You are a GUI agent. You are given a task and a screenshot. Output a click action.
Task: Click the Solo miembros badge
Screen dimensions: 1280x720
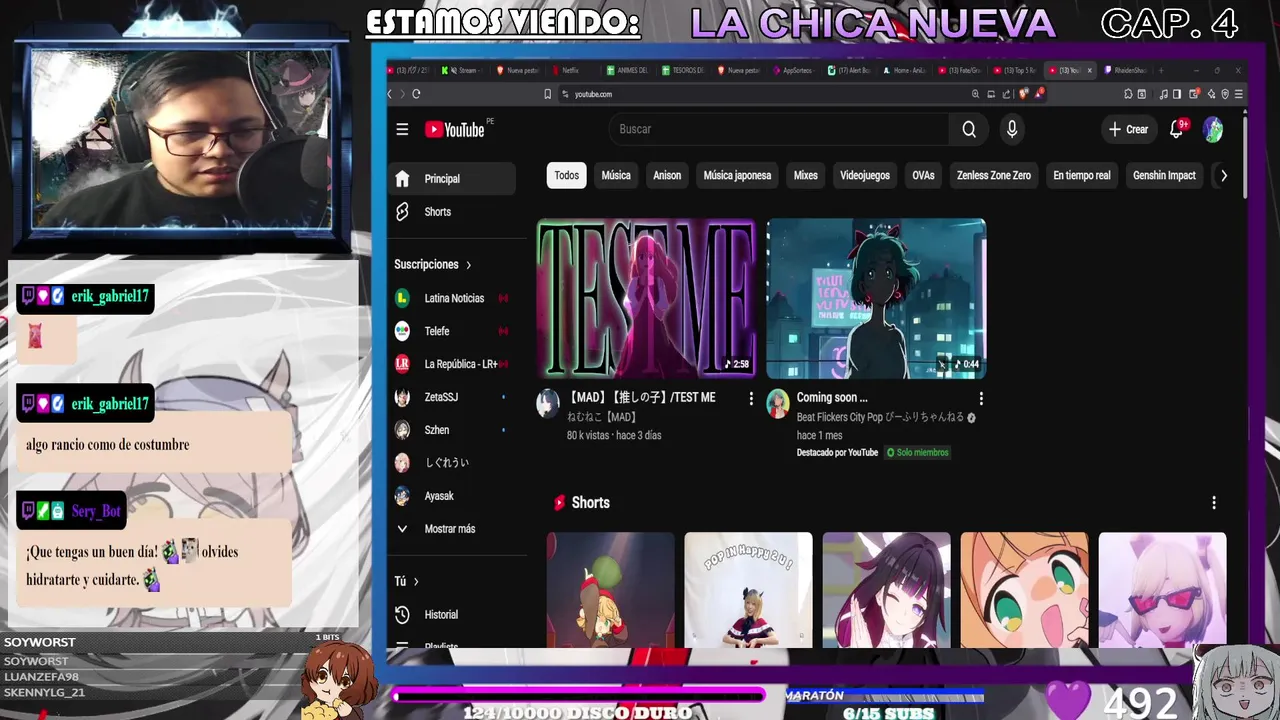(917, 453)
